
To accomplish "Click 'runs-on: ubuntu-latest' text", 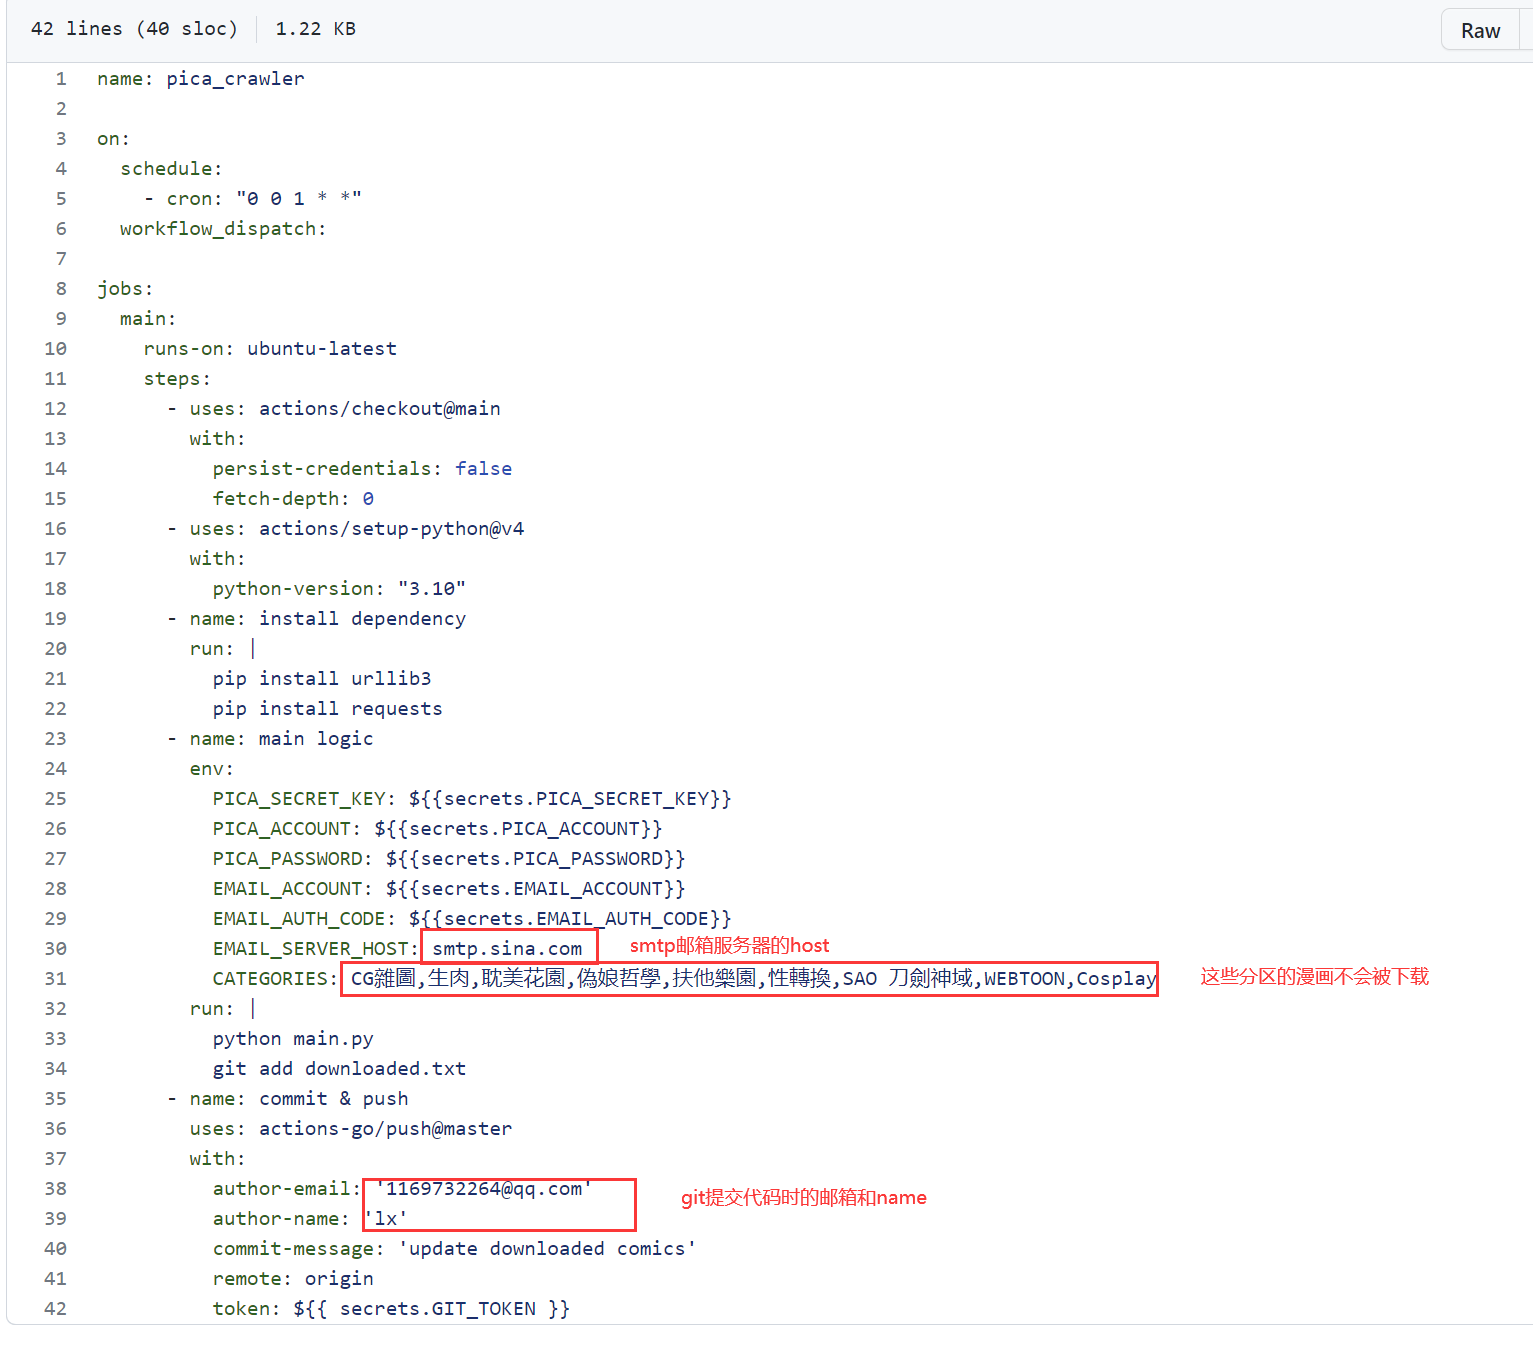I will tap(270, 349).
